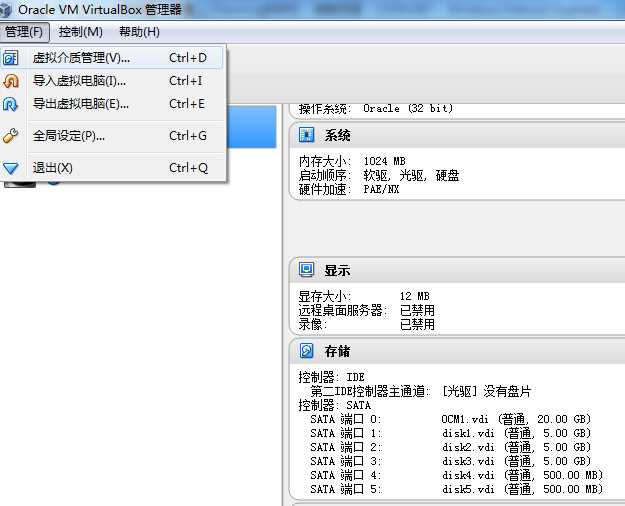Image resolution: width=625 pixels, height=506 pixels.
Task: Click the wrench icon for global settings
Action: (x=10, y=136)
